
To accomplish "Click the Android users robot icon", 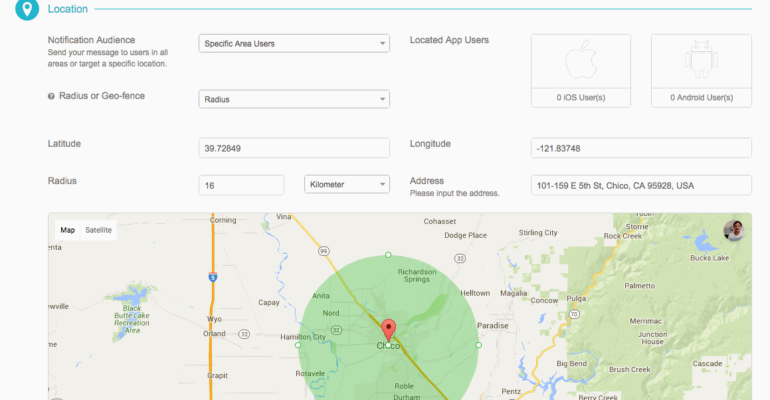I will [x=701, y=60].
